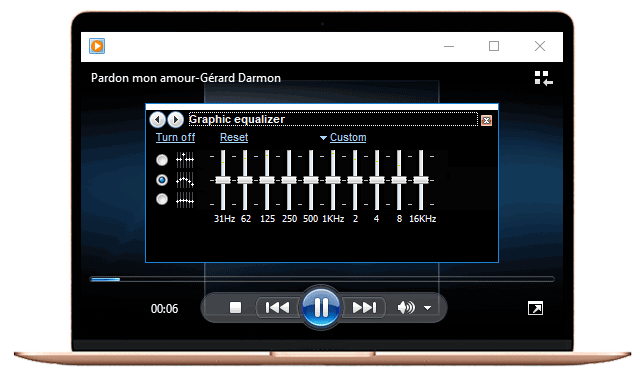Screen dimensions: 640x370
Task: Open the Custom preset dropdown
Action: (348, 137)
